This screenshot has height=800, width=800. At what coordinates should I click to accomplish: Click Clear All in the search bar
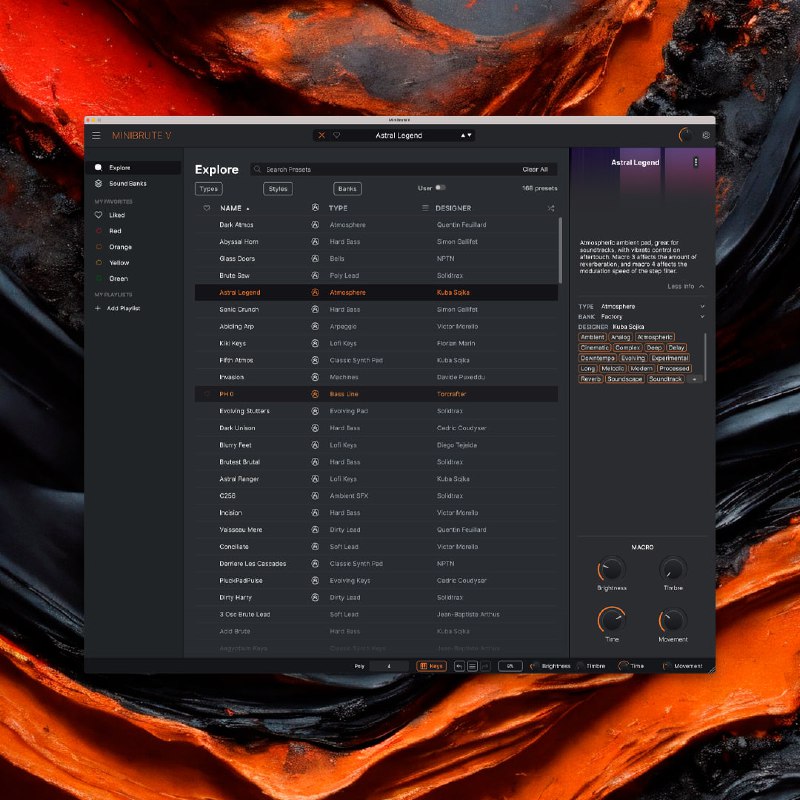point(535,169)
